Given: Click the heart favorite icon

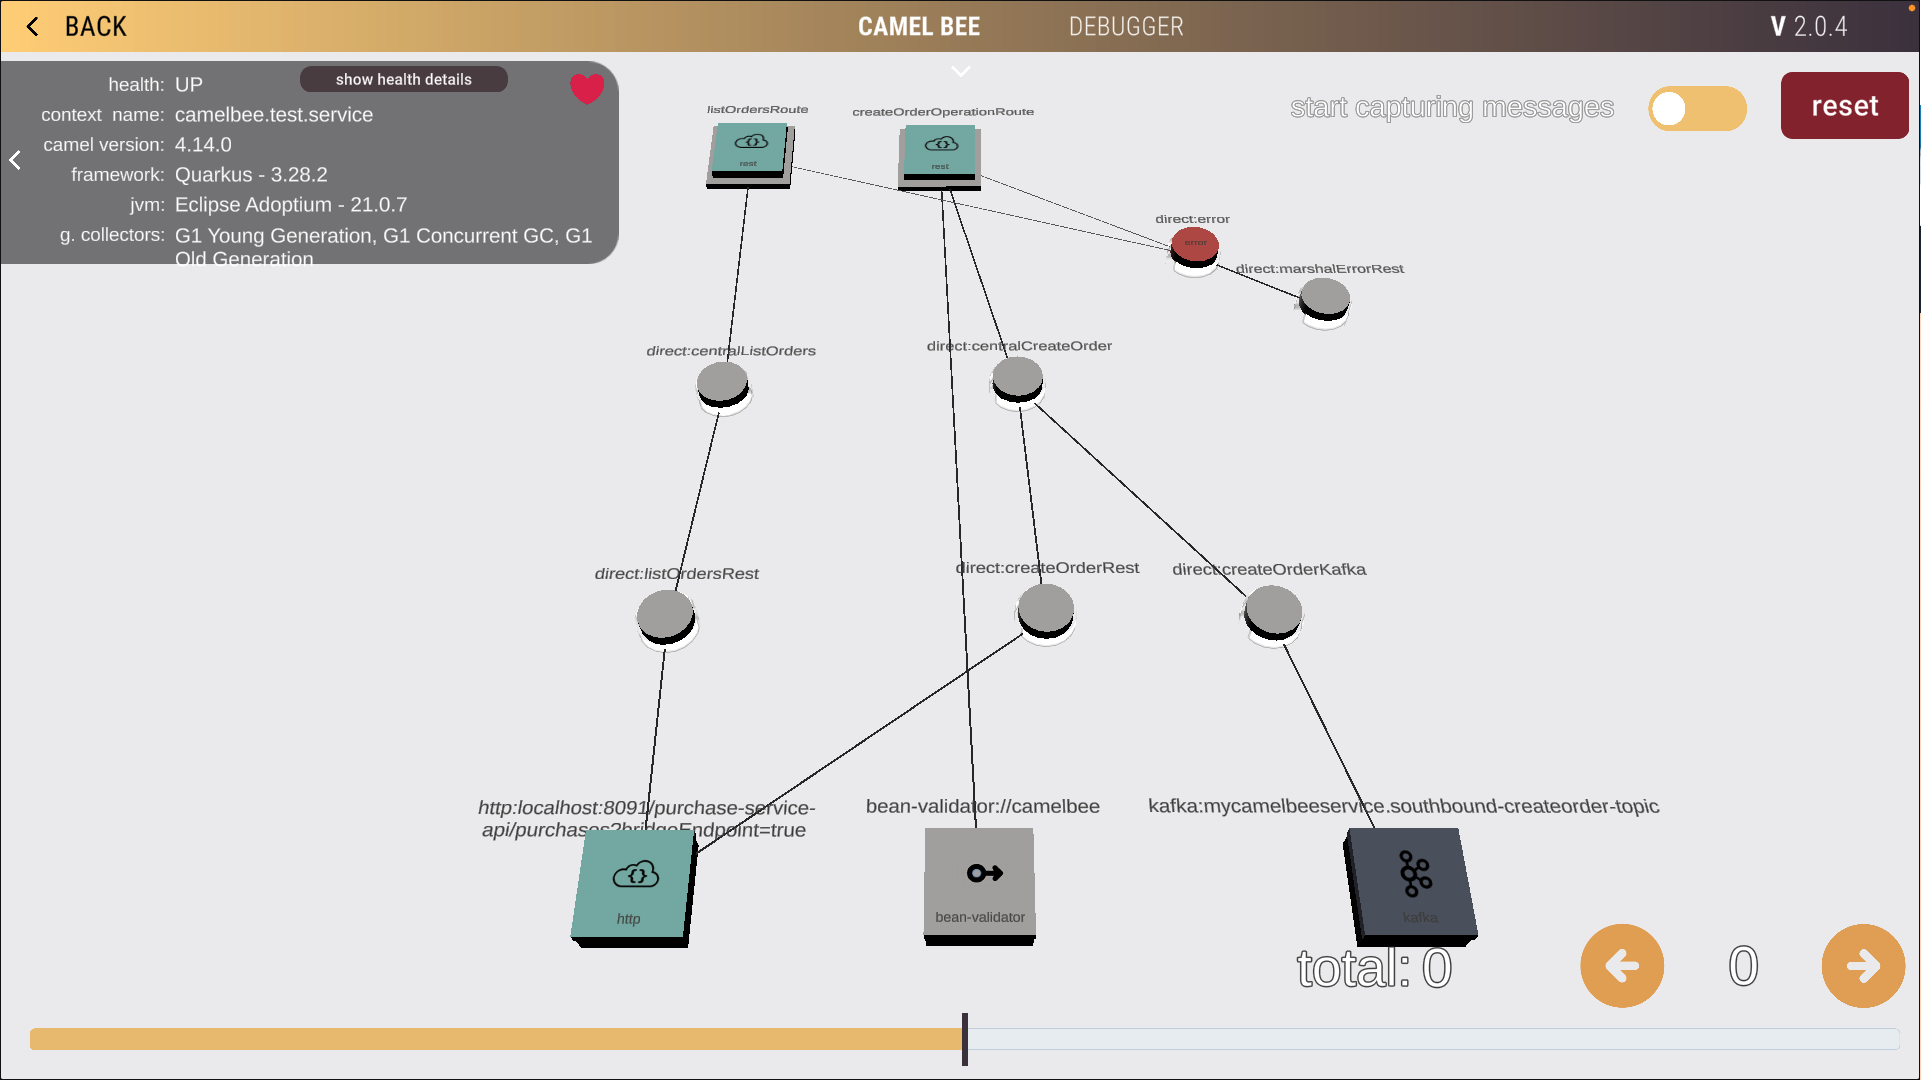Looking at the screenshot, I should coord(587,88).
